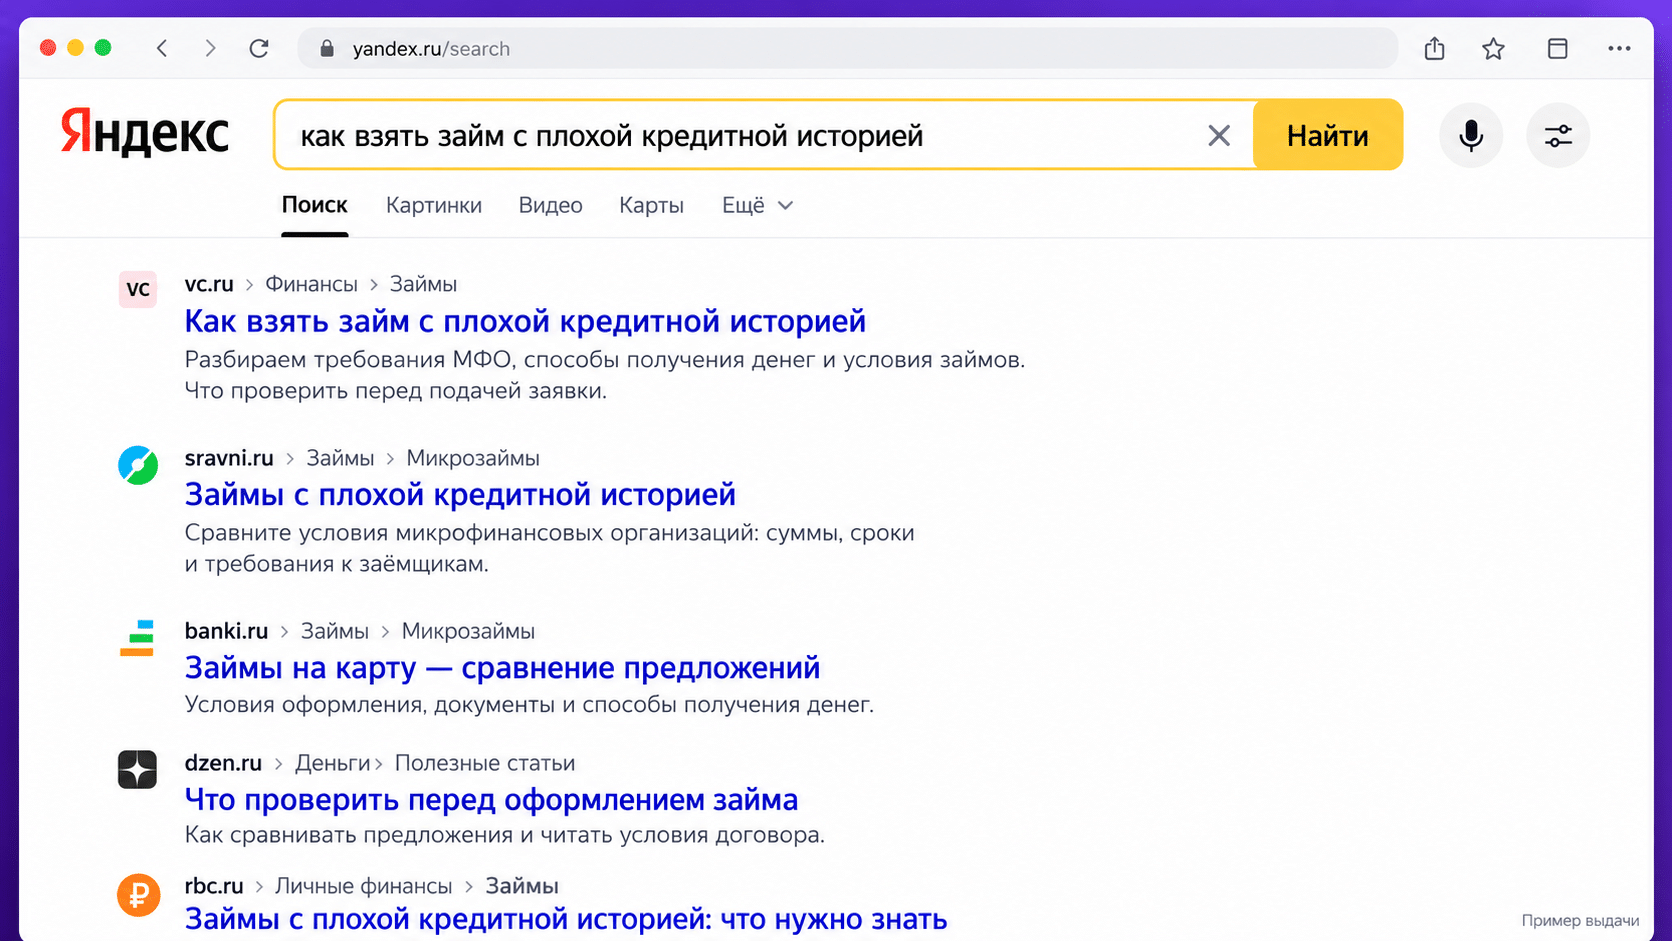The height and width of the screenshot is (941, 1672).
Task: Switch to the Видео tab
Action: tap(550, 205)
